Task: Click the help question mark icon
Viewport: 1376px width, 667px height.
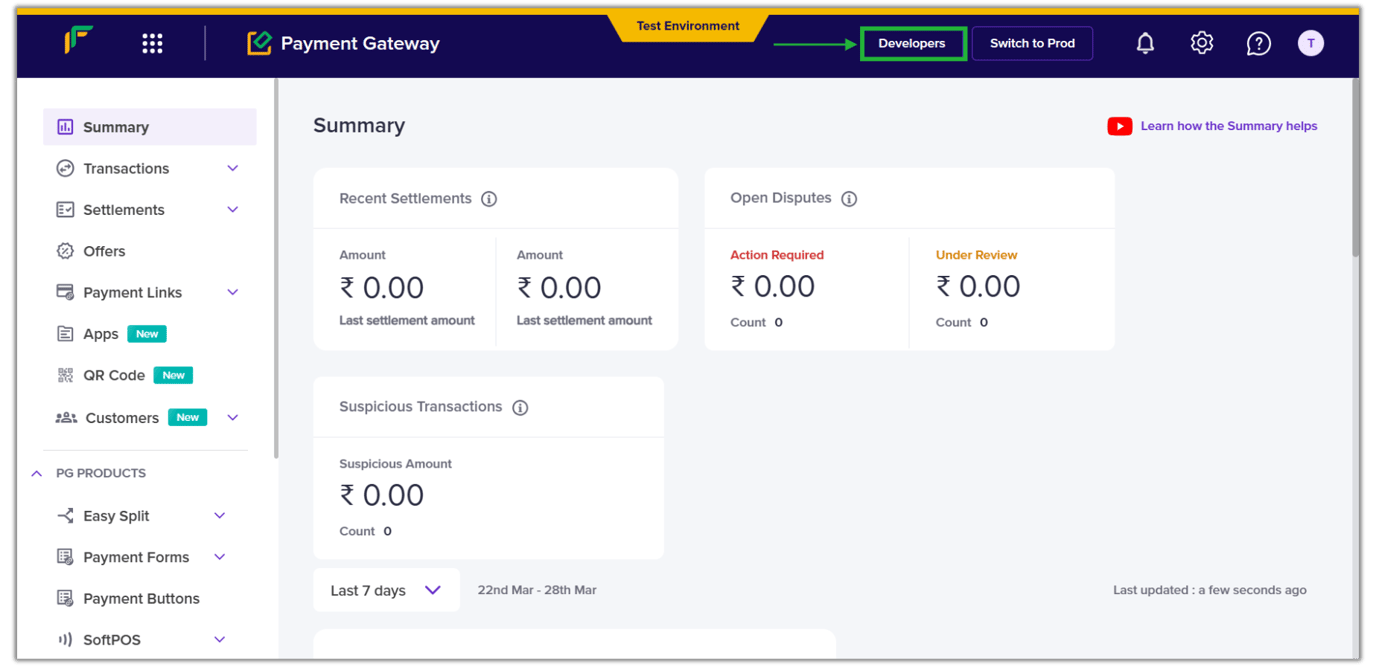Action: point(1259,43)
